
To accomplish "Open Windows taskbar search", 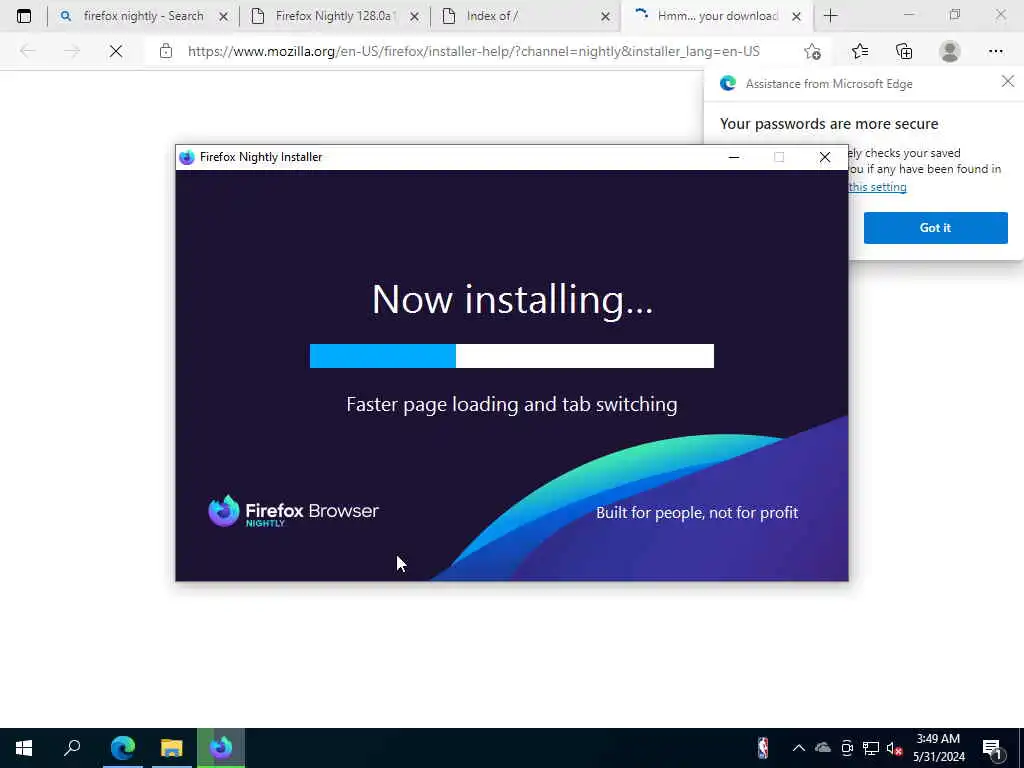I will coord(72,748).
